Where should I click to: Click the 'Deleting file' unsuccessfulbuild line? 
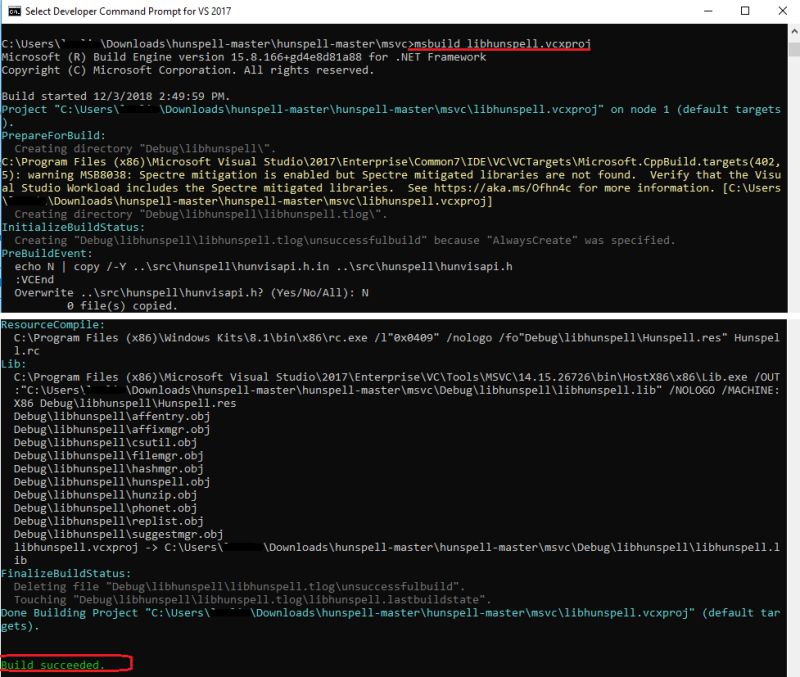tap(239, 586)
